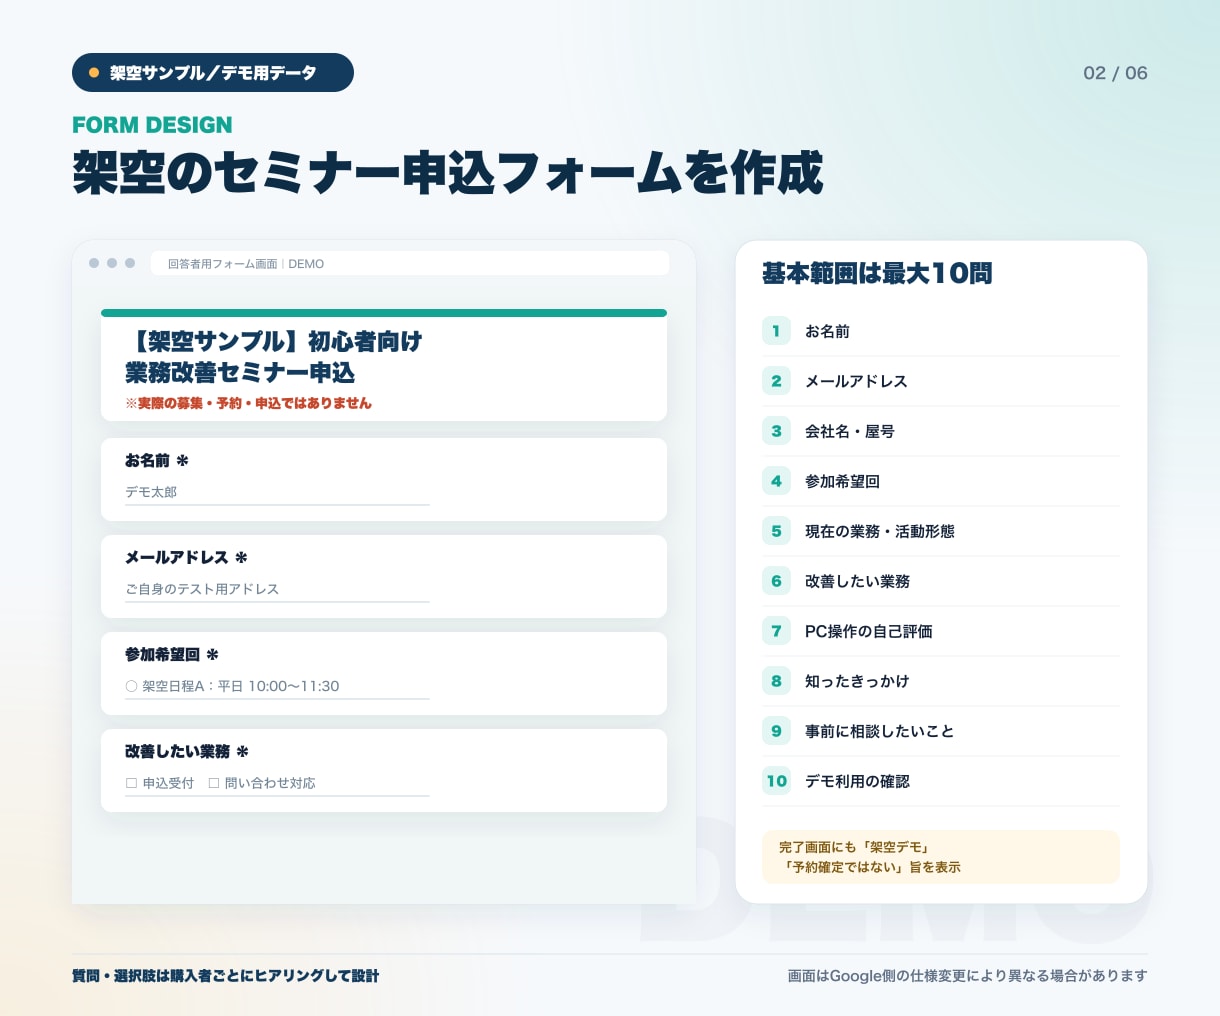Check the 申込受付 checkbox
Screen dimensions: 1220x1016
(x=131, y=783)
